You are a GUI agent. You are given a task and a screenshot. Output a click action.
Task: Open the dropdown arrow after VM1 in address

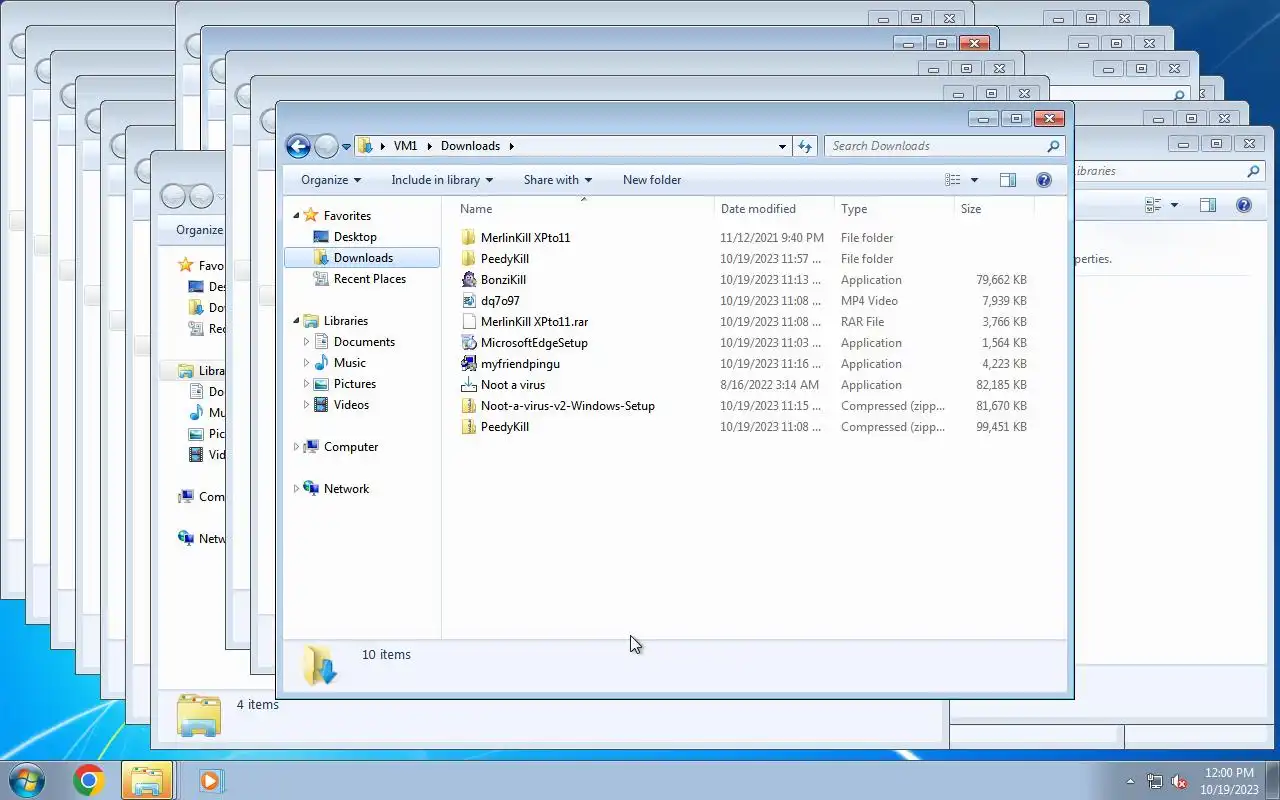[x=430, y=146]
